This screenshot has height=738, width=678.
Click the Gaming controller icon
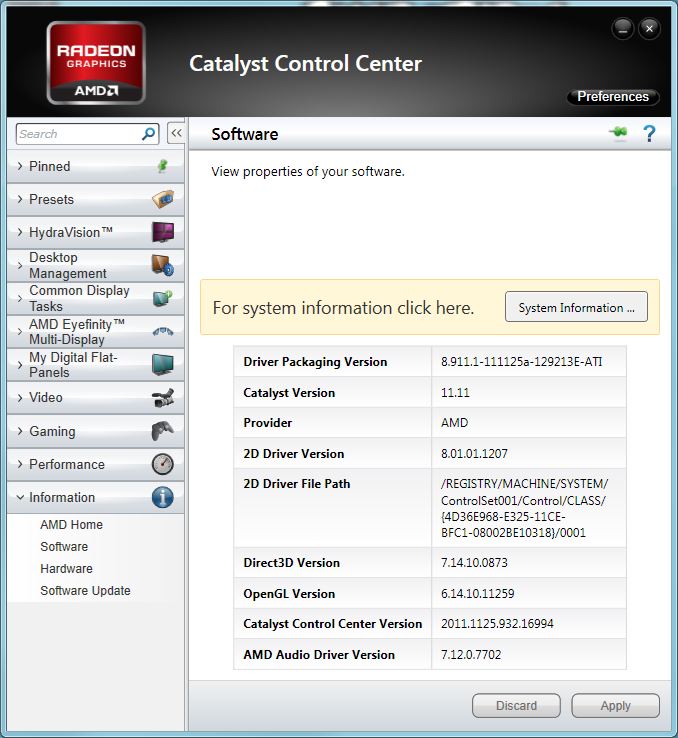[163, 431]
